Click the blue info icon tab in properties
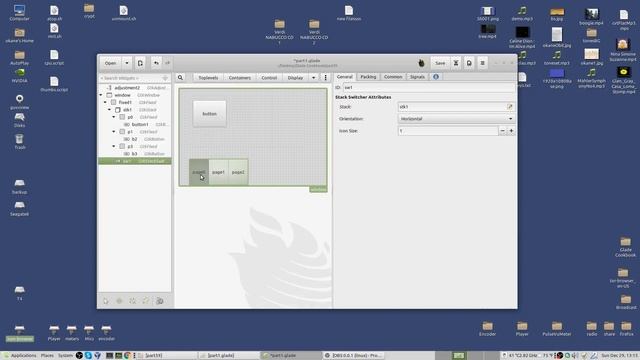 [436, 77]
